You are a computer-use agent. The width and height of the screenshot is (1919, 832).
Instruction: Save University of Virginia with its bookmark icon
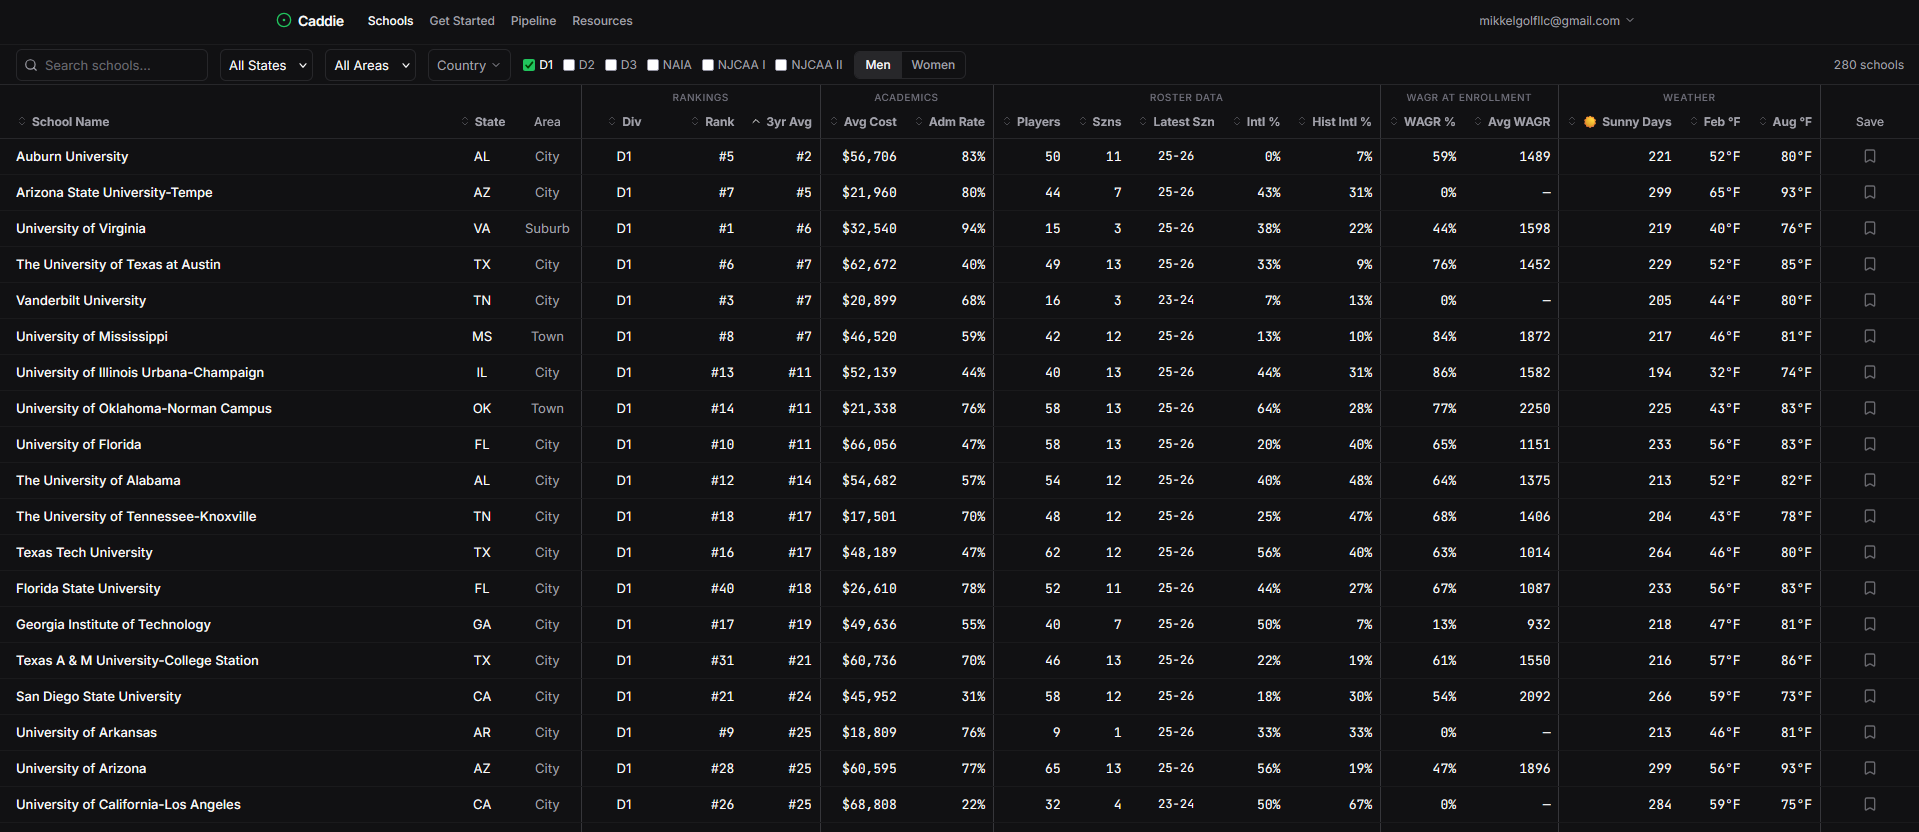(1869, 229)
